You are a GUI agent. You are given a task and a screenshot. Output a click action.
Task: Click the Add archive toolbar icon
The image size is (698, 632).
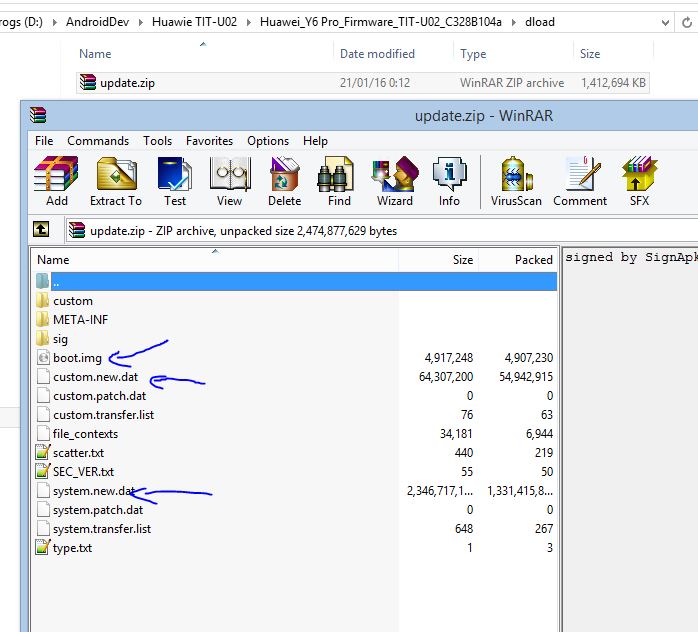(x=56, y=181)
